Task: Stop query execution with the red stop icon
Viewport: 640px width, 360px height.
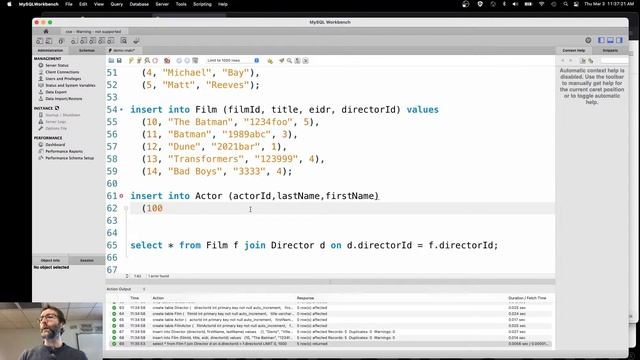Action: [x=155, y=60]
